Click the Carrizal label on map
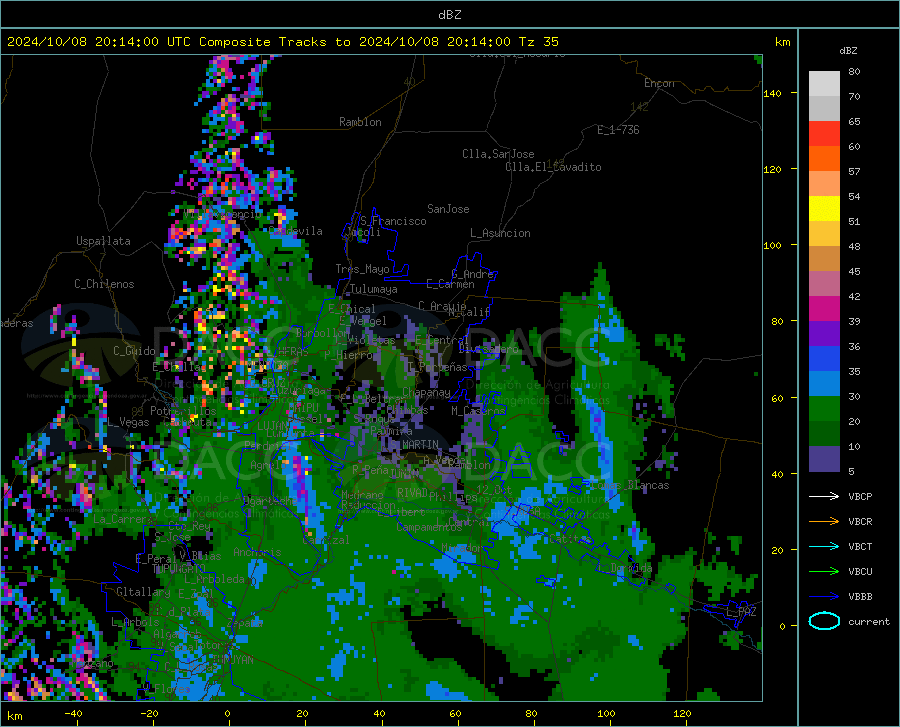Viewport: 900px width, 727px height. 325,540
